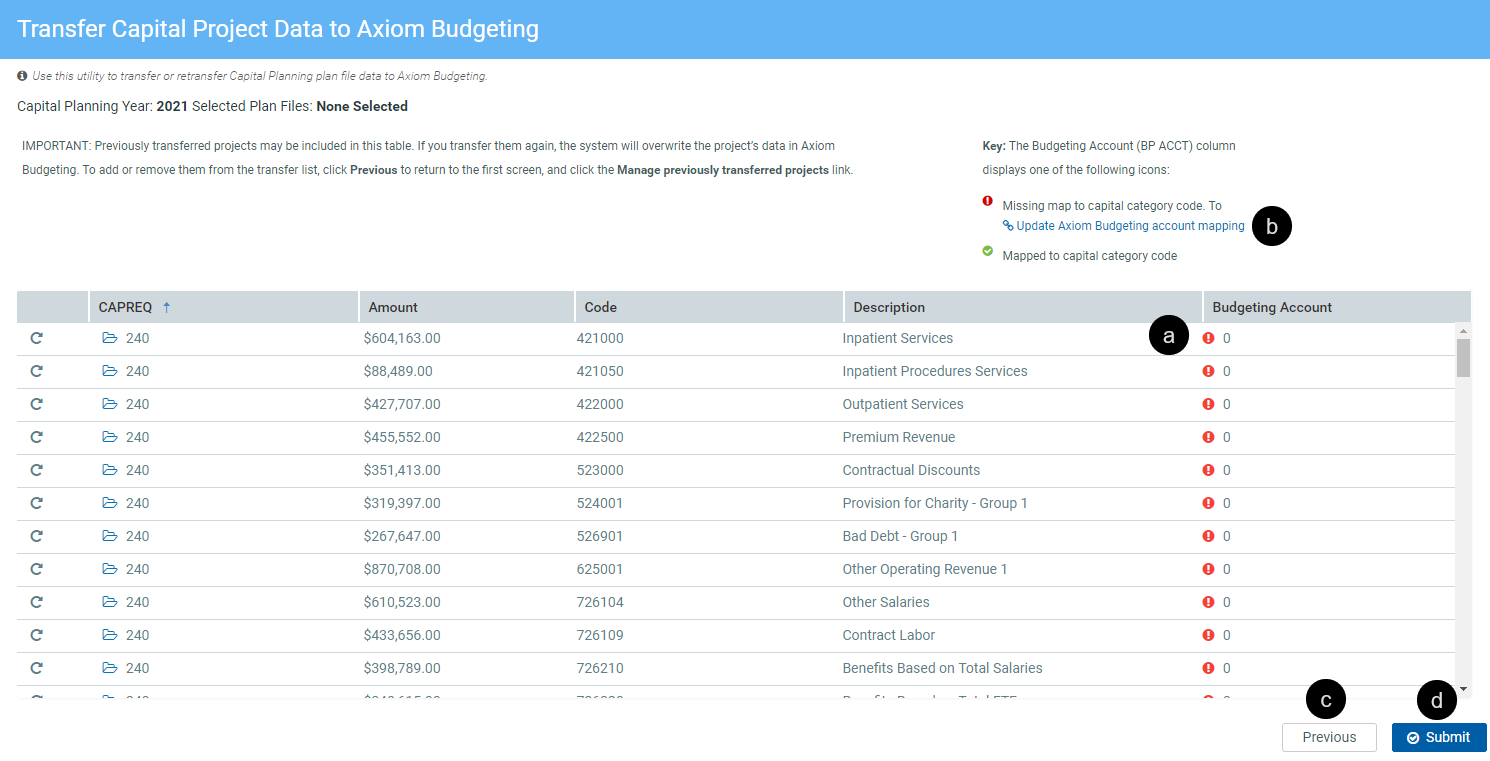This screenshot has height=761, width=1490.
Task: Open the folder icon in the $433,656.00 row
Action: pyautogui.click(x=110, y=635)
